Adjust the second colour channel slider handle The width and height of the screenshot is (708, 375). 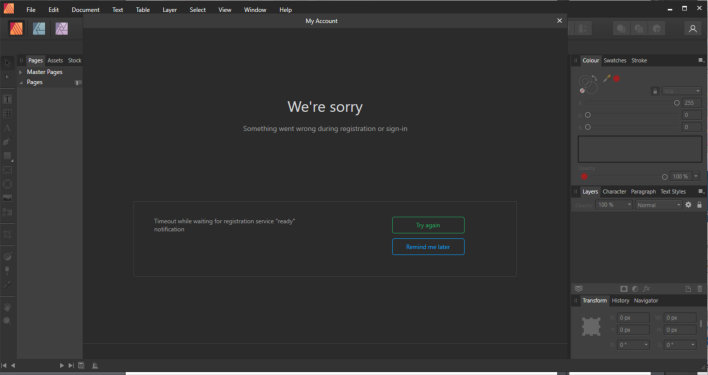(587, 115)
